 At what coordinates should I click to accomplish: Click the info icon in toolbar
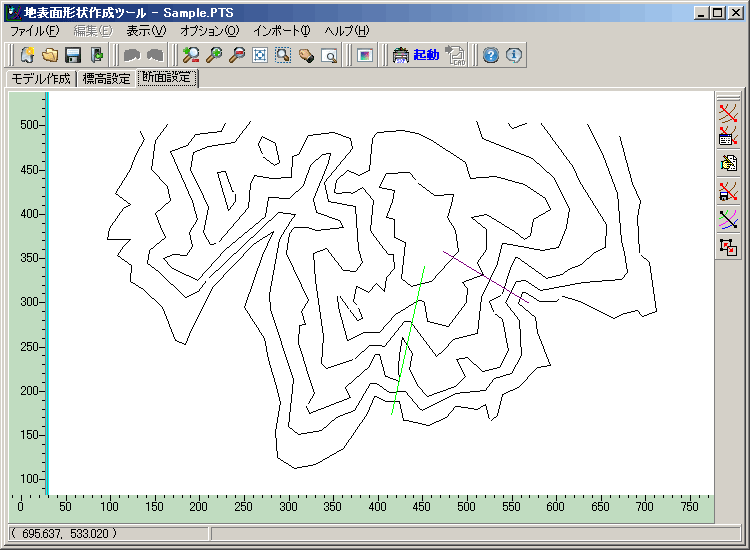pyautogui.click(x=514, y=55)
